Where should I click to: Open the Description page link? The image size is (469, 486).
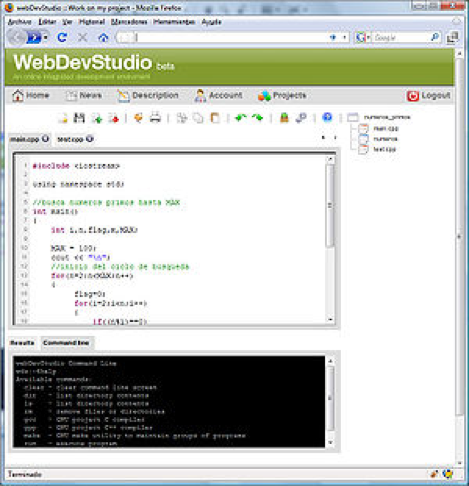coord(148,96)
